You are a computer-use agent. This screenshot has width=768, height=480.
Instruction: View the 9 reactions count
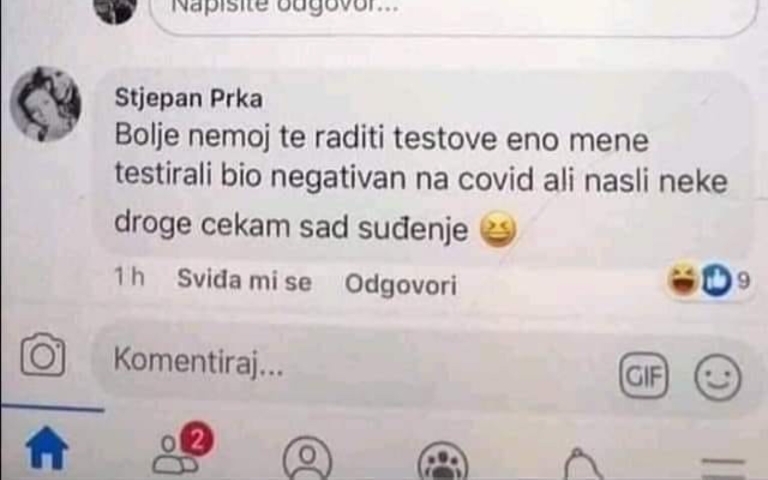click(x=743, y=281)
